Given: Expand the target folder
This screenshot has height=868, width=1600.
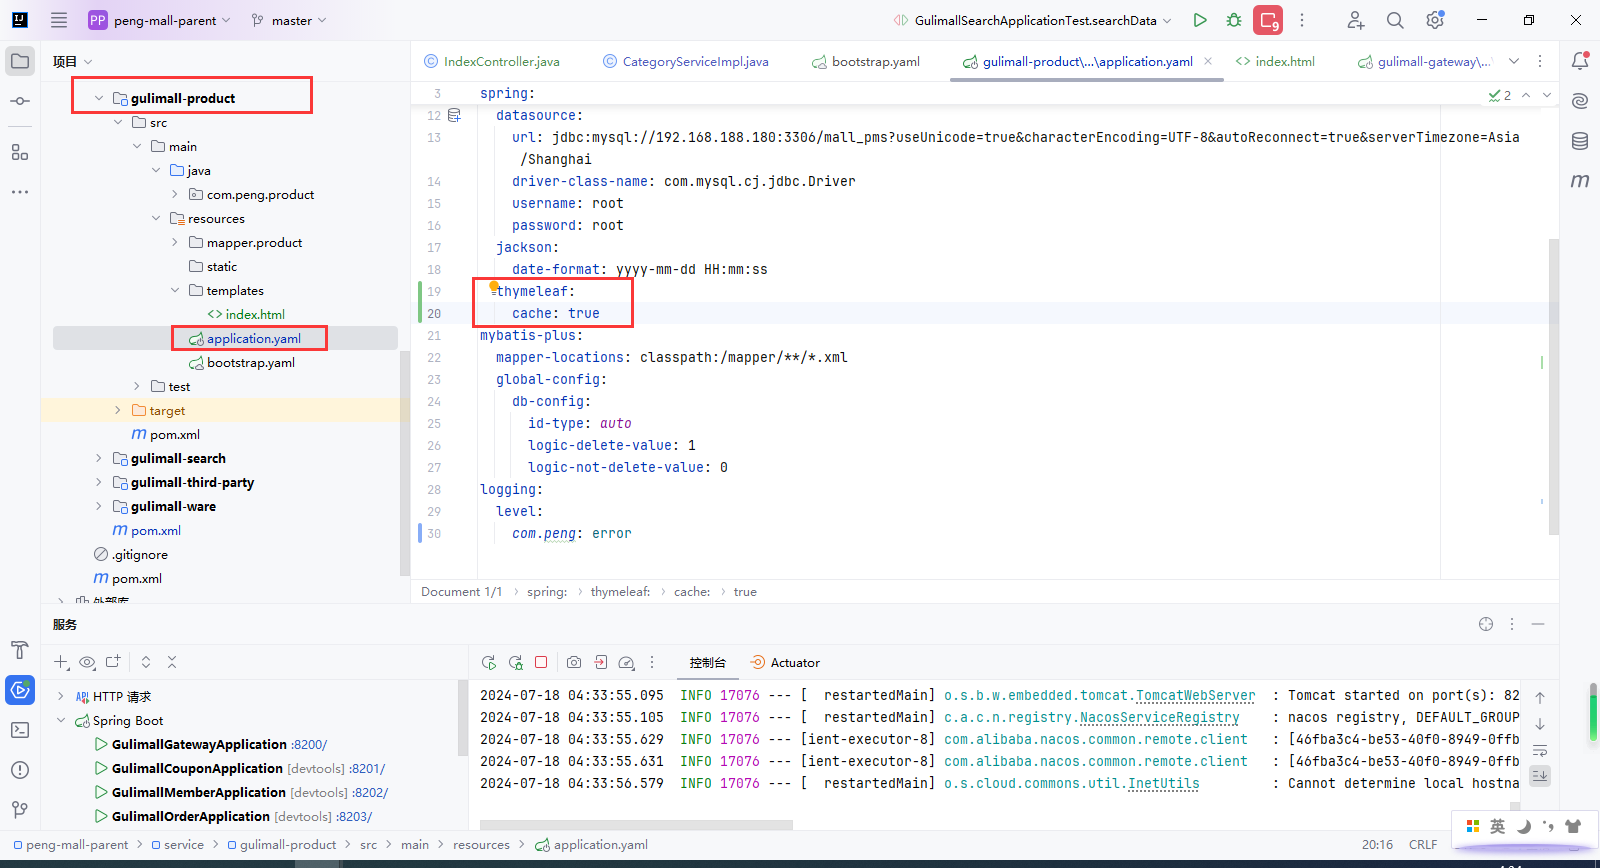Looking at the screenshot, I should tap(118, 410).
